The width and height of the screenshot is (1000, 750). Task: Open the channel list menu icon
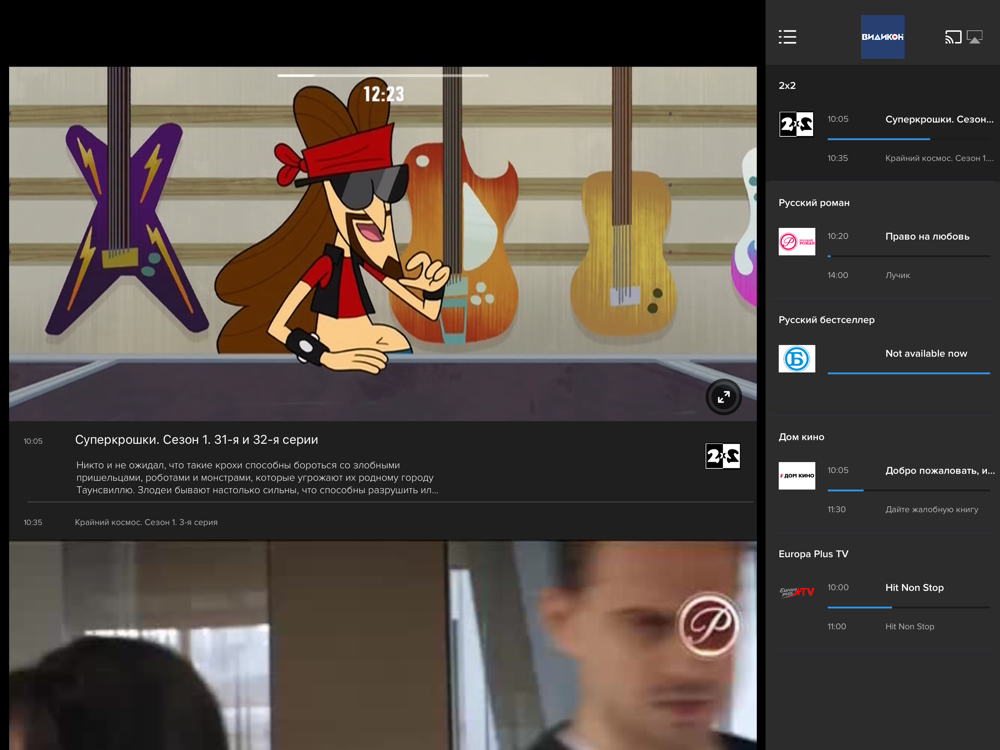click(x=788, y=37)
